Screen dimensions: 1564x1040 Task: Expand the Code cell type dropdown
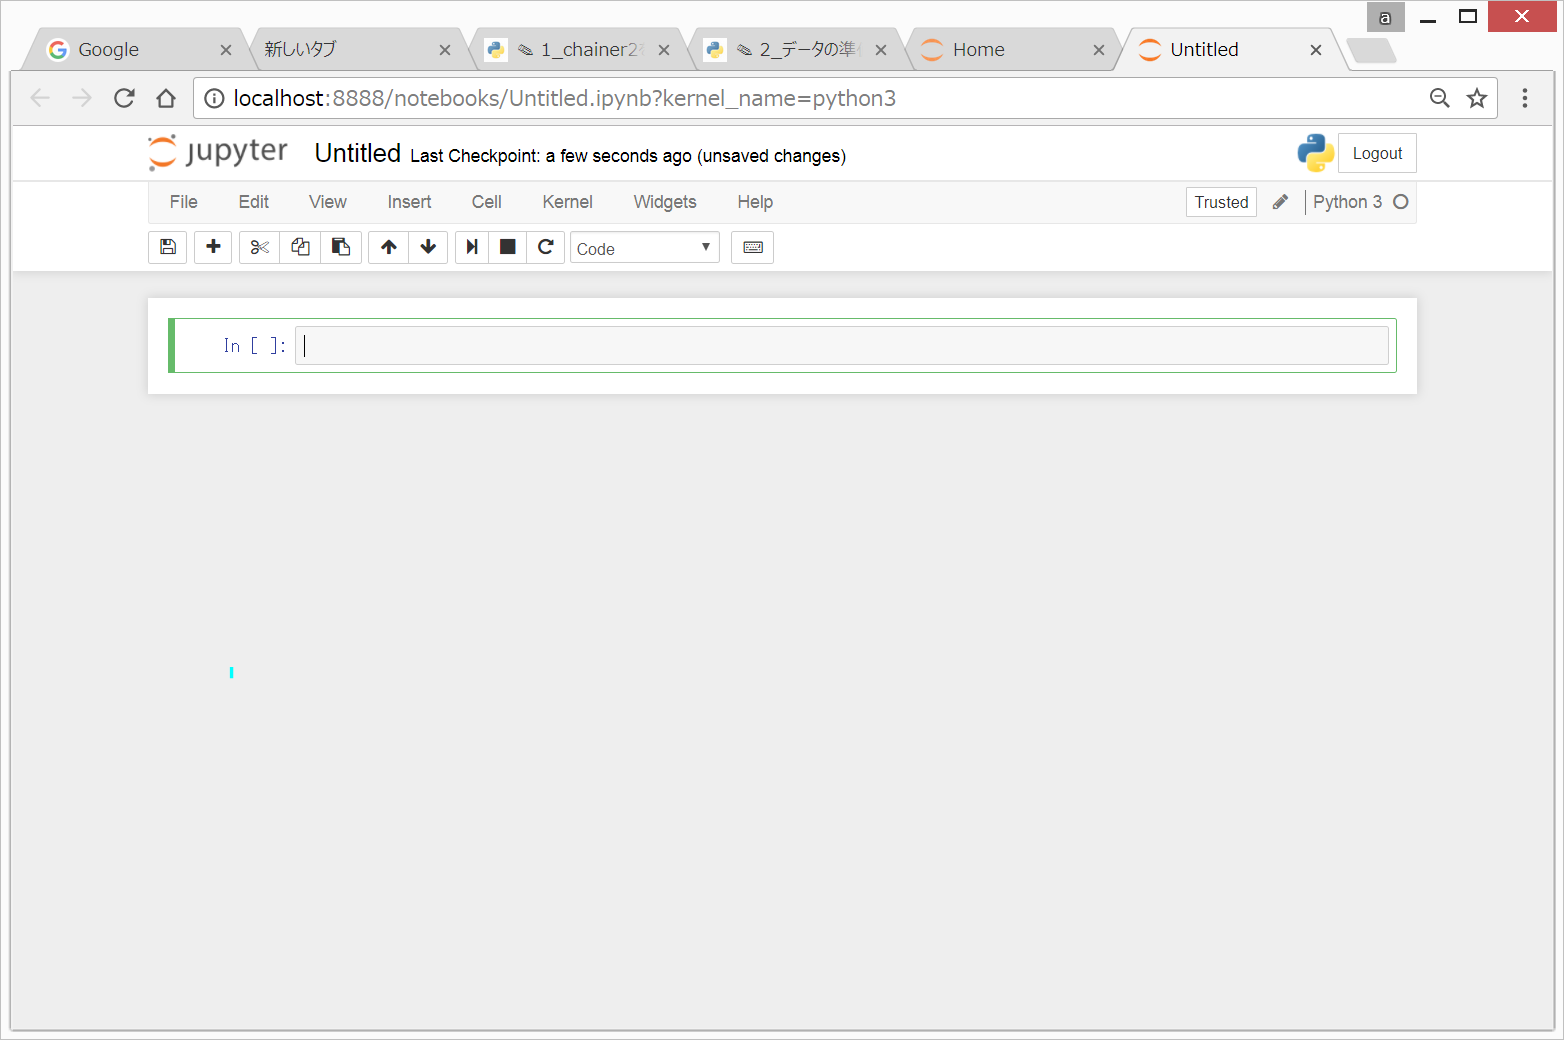(x=644, y=248)
